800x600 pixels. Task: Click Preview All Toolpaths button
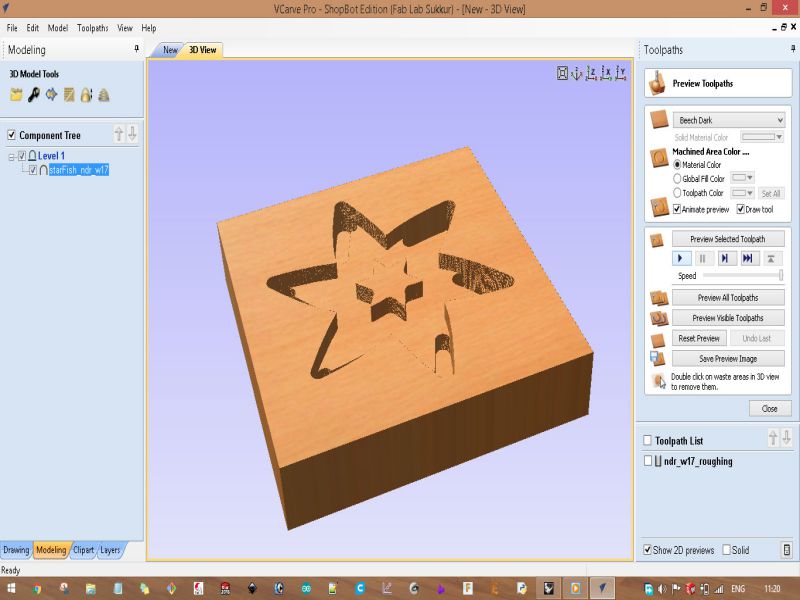pos(728,297)
